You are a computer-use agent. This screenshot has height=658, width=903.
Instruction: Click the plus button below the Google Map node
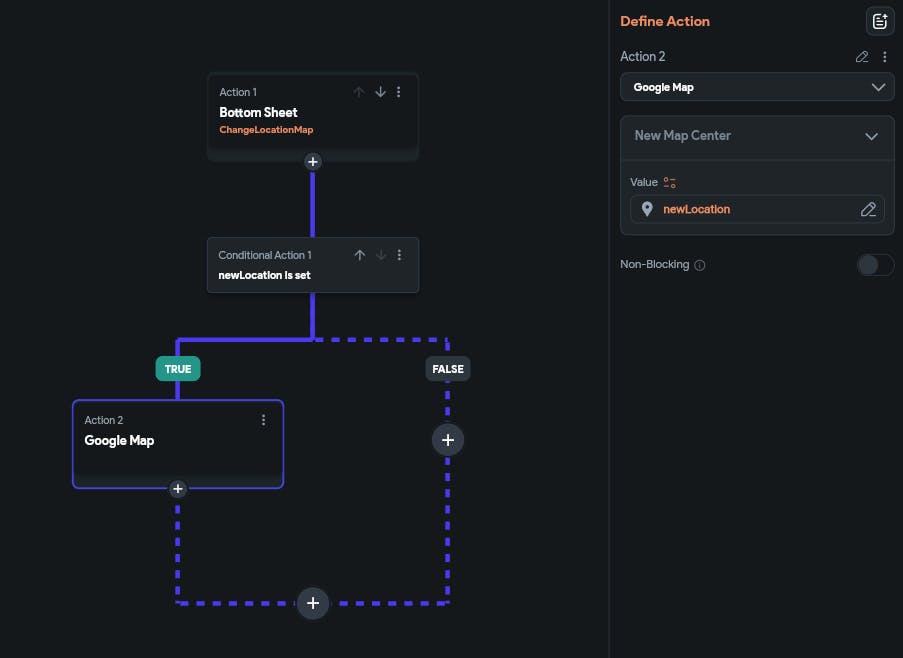click(178, 489)
